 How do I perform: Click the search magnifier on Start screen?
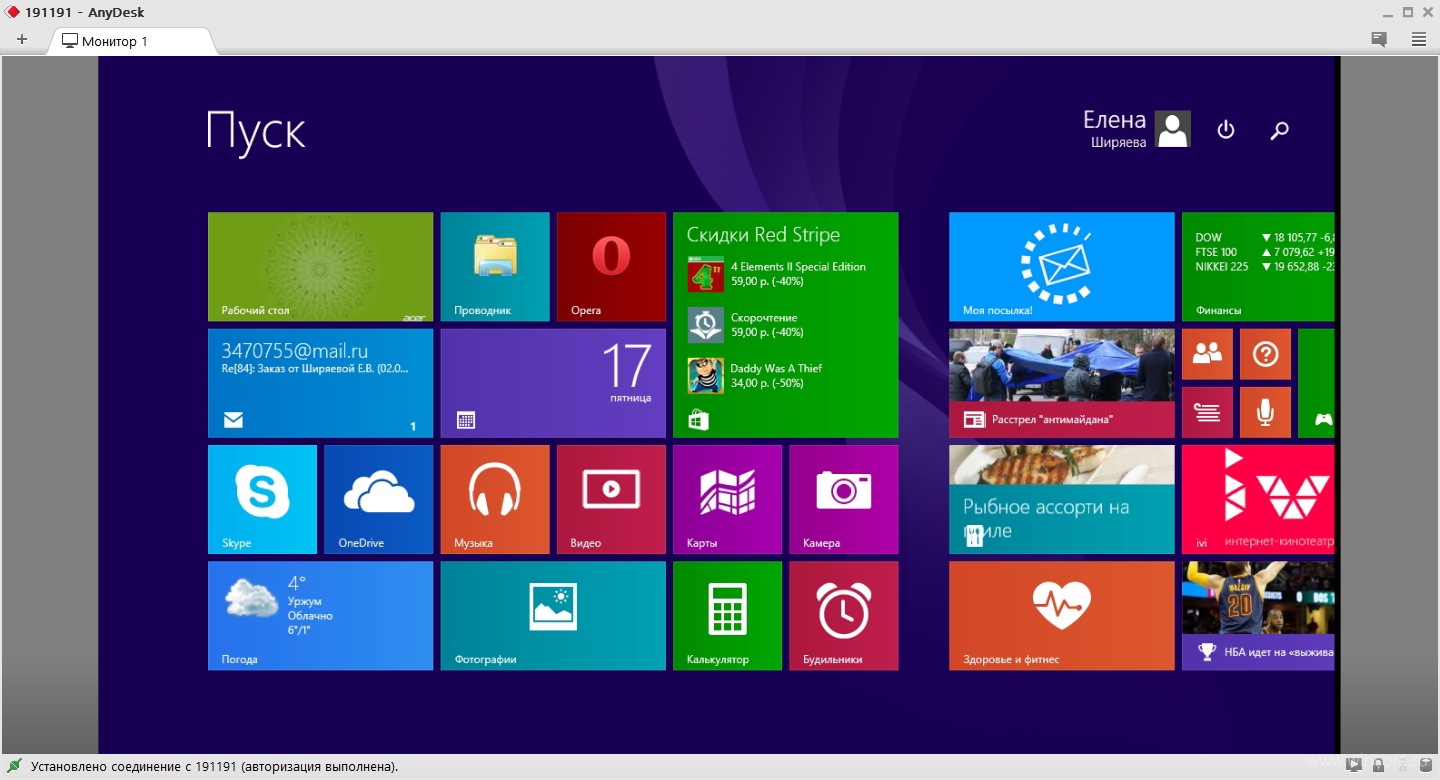(1279, 130)
